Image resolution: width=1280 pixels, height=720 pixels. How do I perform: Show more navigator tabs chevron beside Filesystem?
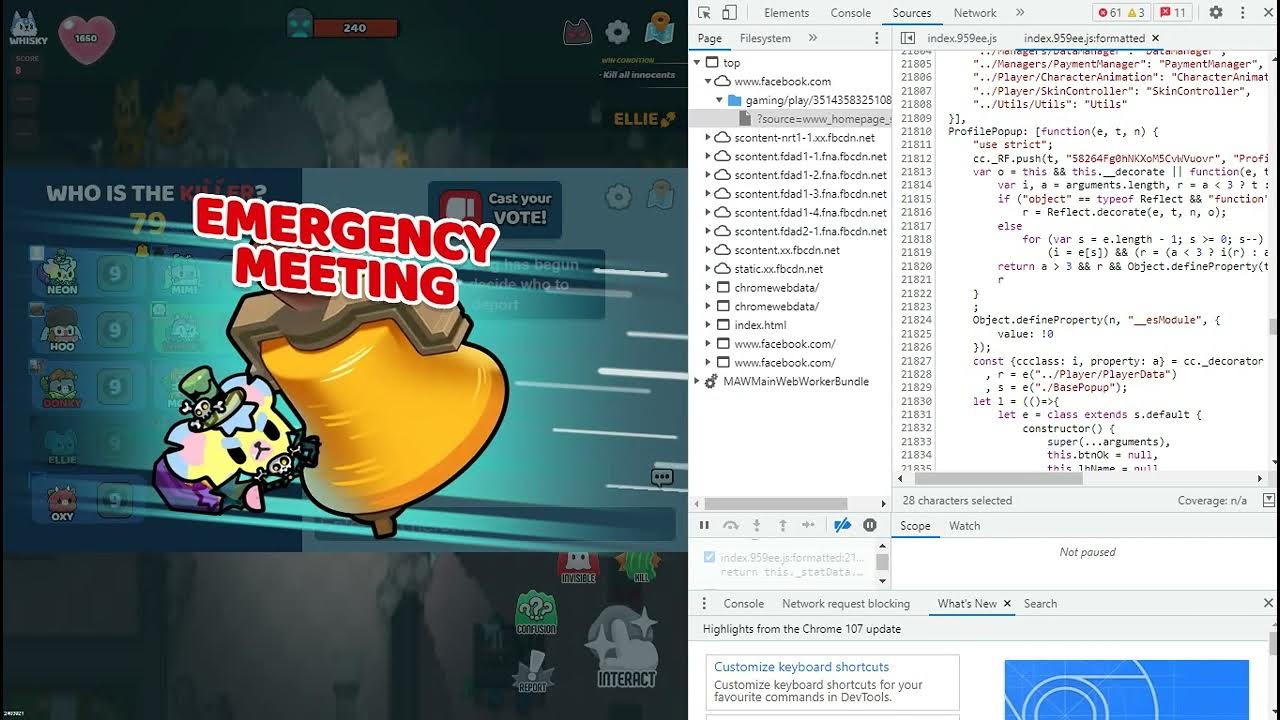(813, 38)
